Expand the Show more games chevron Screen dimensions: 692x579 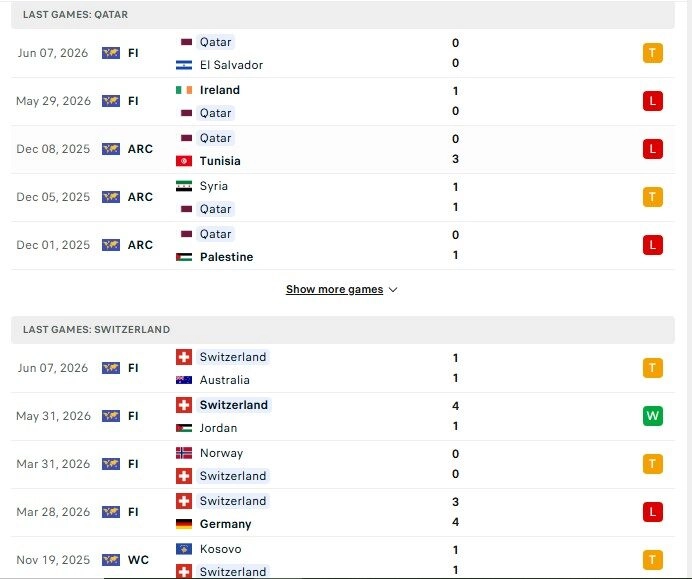(x=393, y=290)
